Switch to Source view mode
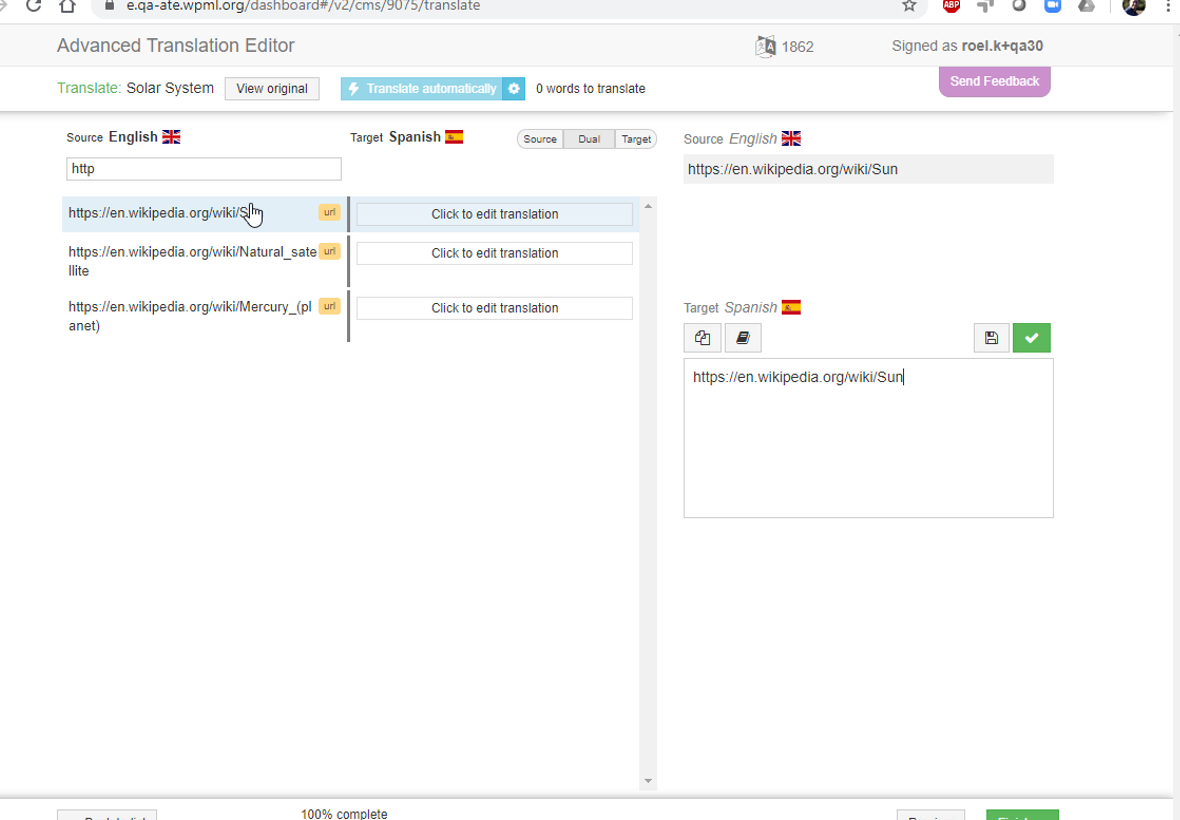The width and height of the screenshot is (1180, 820). [x=540, y=139]
